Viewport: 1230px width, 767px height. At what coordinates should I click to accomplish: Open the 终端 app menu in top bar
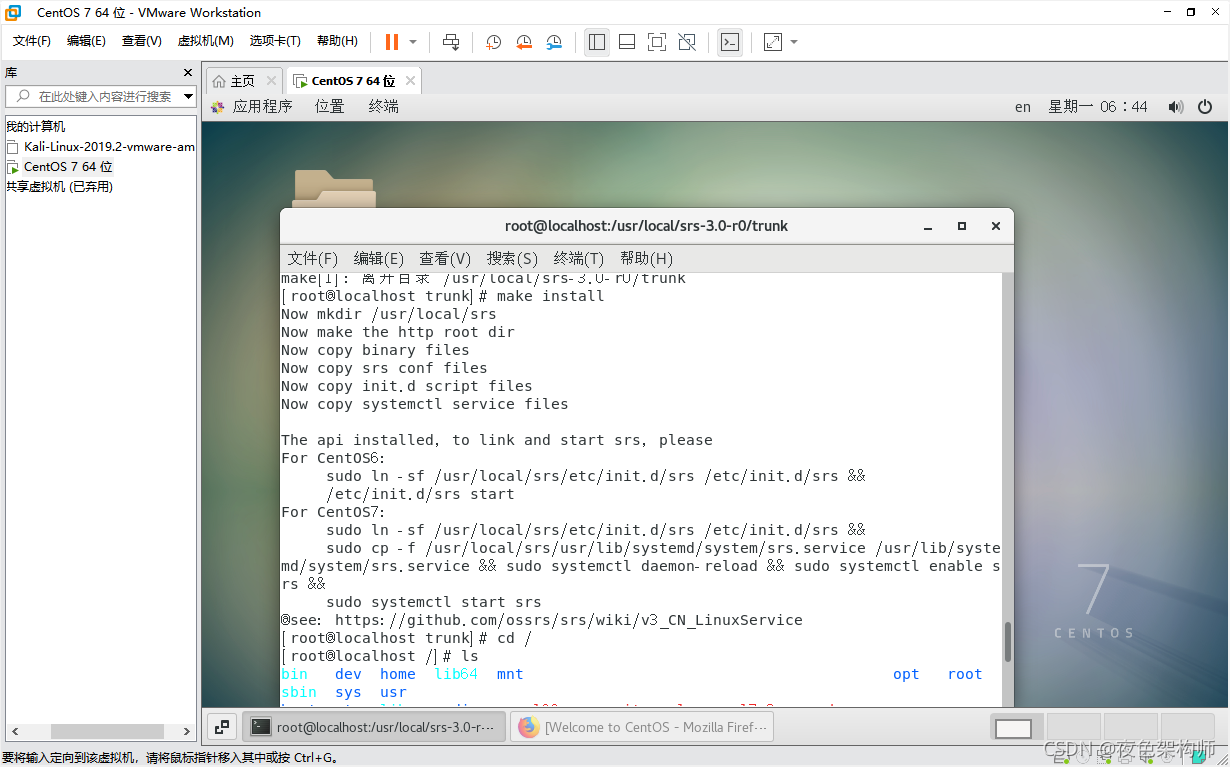pyautogui.click(x=383, y=106)
